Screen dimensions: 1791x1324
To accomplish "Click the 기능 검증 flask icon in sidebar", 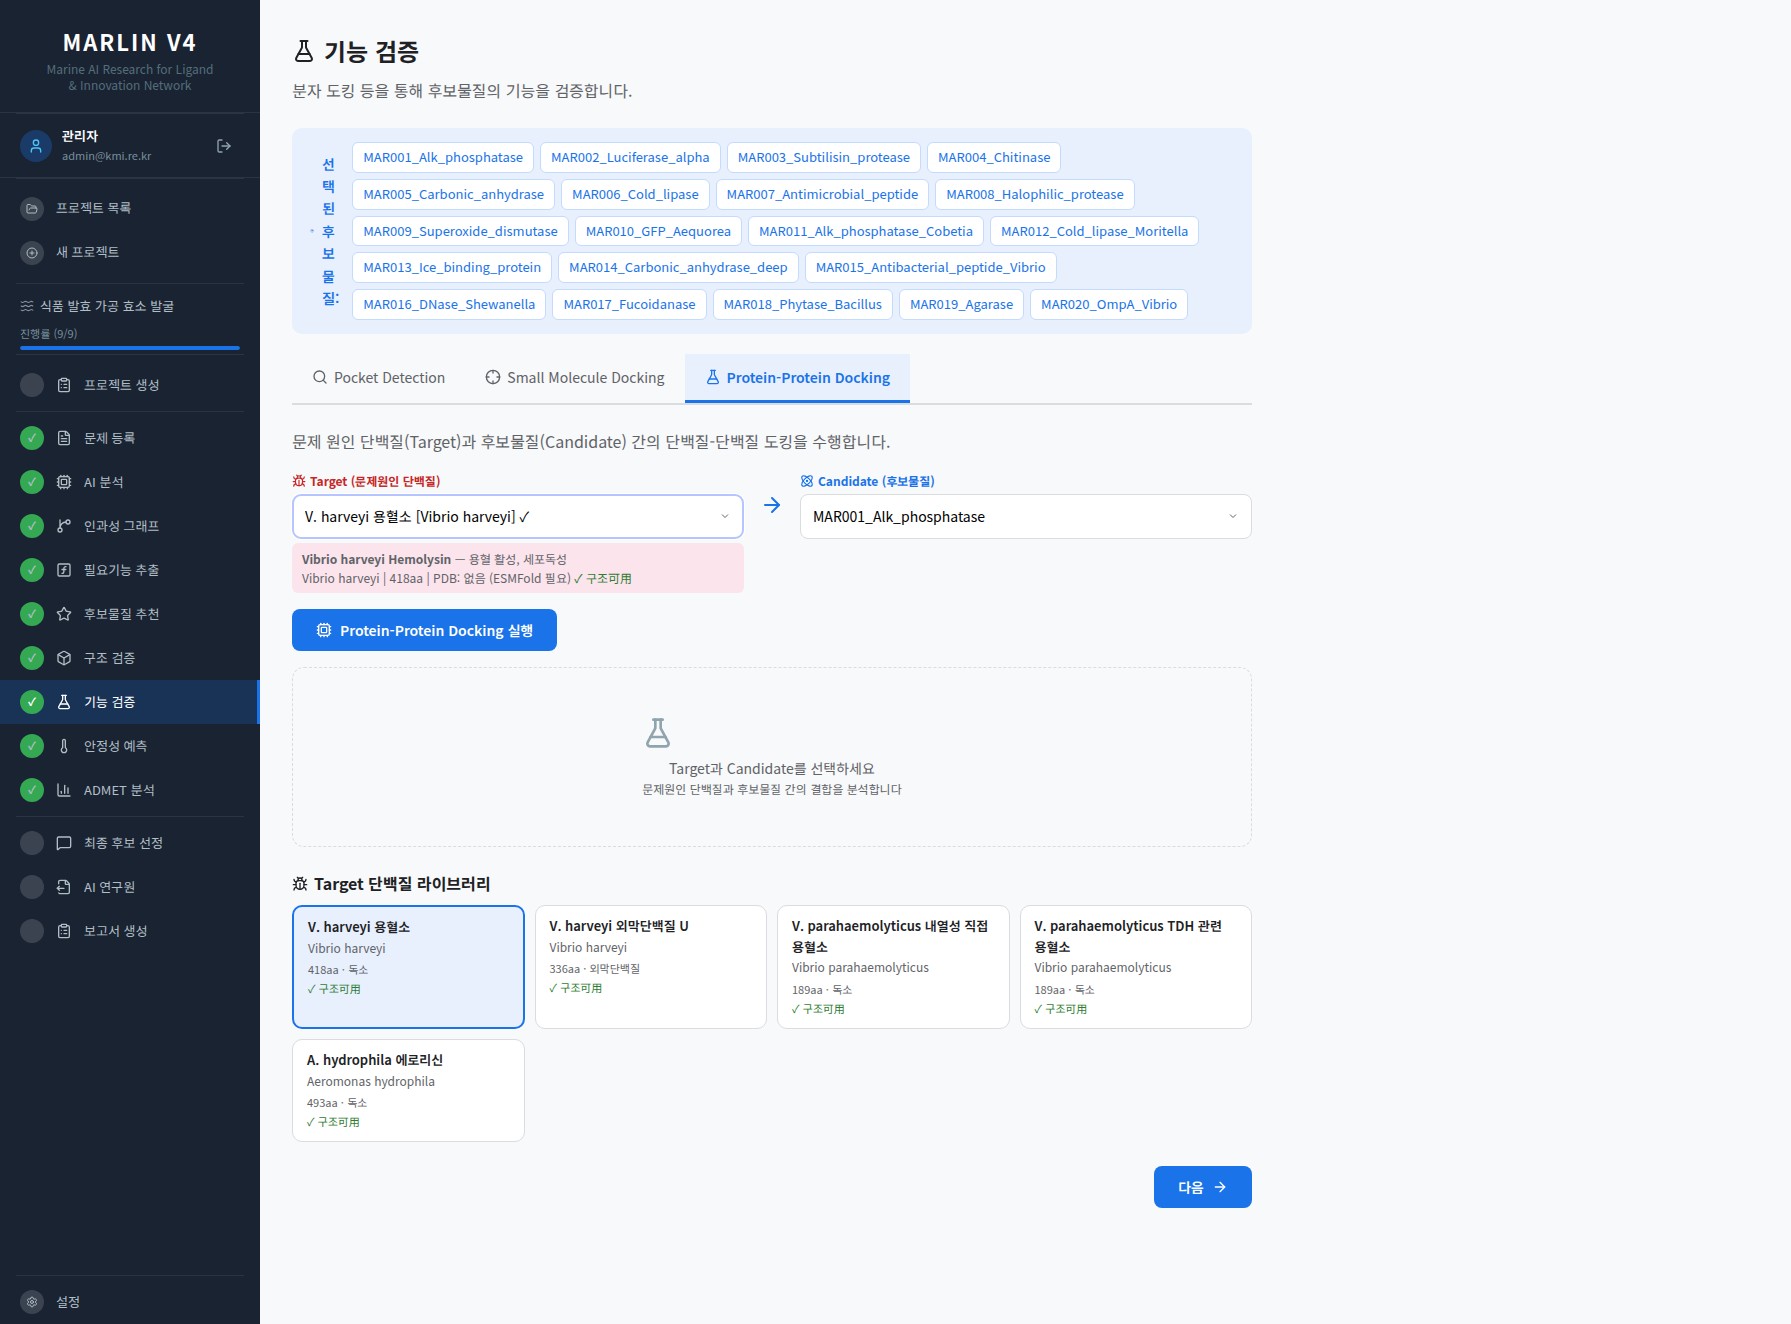I will pos(64,702).
